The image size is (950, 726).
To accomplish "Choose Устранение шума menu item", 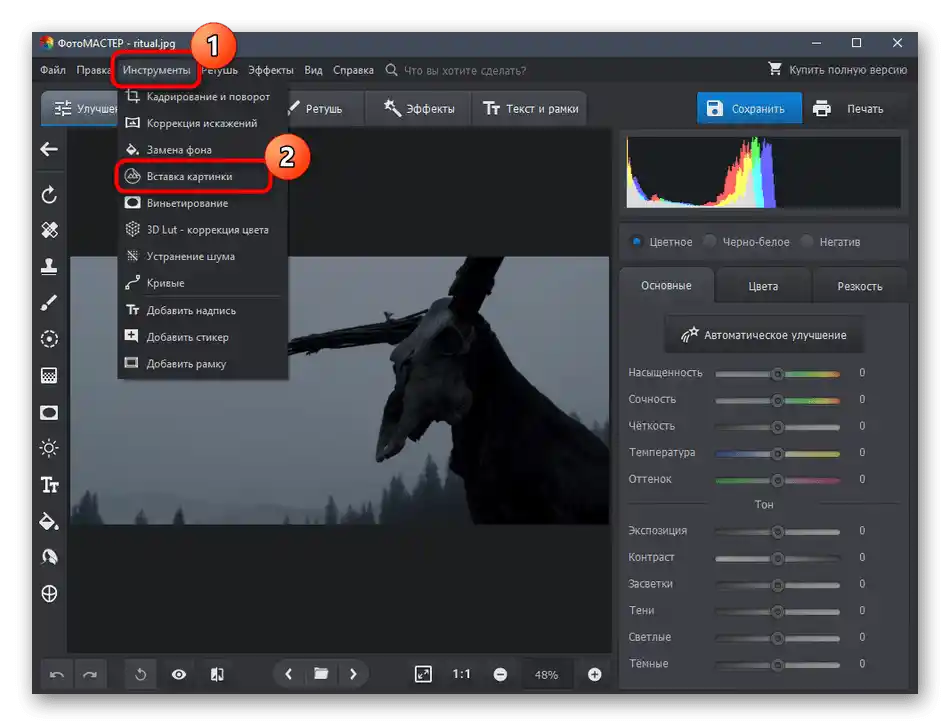I will point(202,256).
